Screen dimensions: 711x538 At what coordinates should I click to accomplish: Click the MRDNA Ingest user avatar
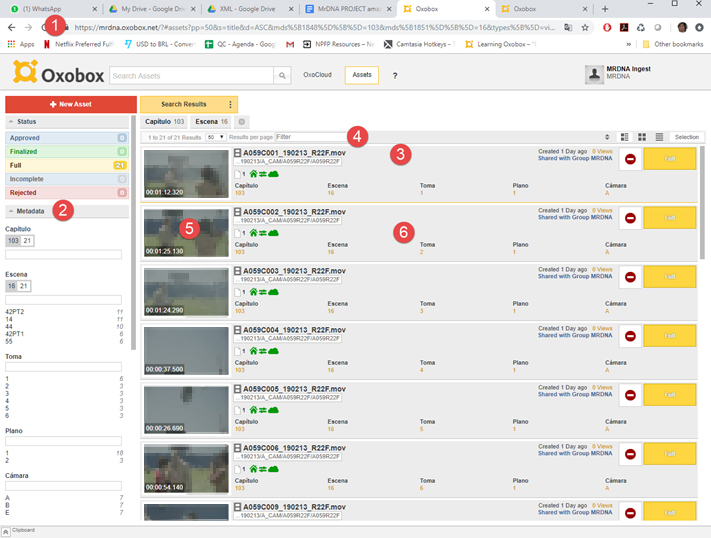pos(594,74)
